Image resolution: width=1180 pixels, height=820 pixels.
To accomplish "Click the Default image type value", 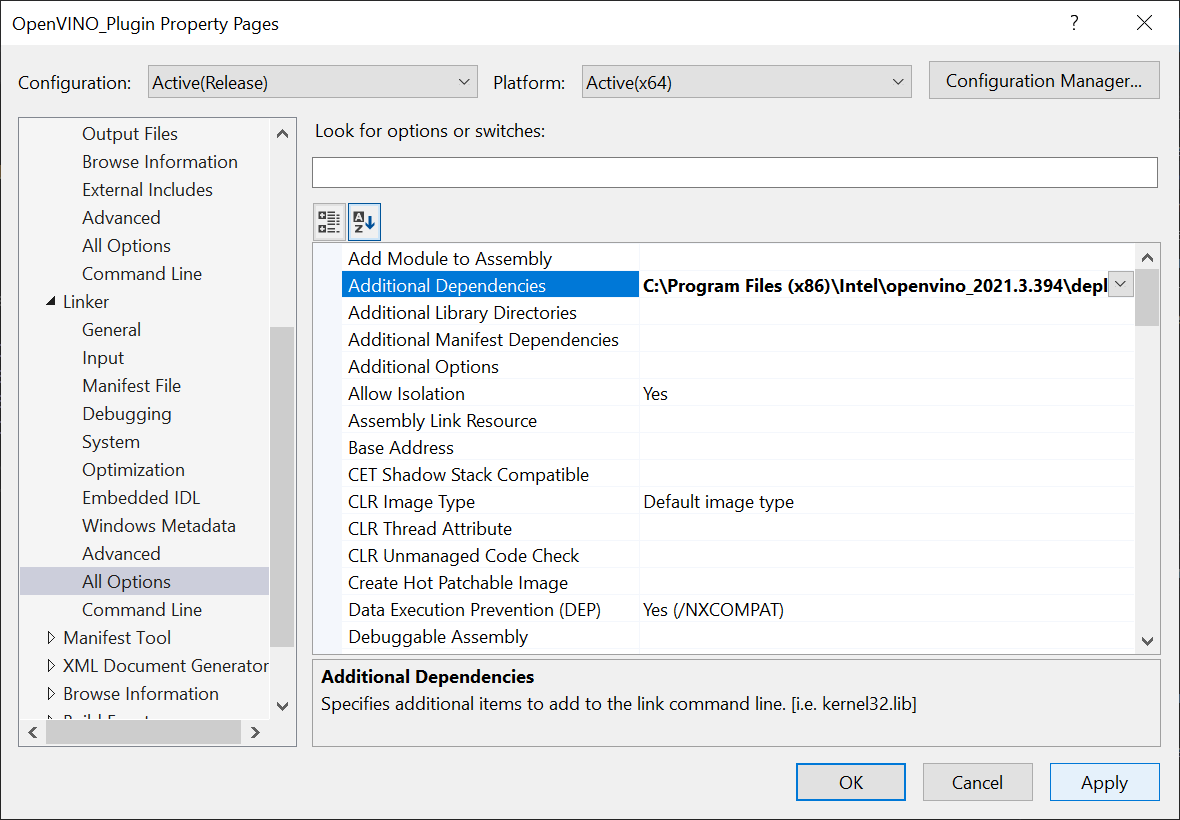I will (x=718, y=502).
